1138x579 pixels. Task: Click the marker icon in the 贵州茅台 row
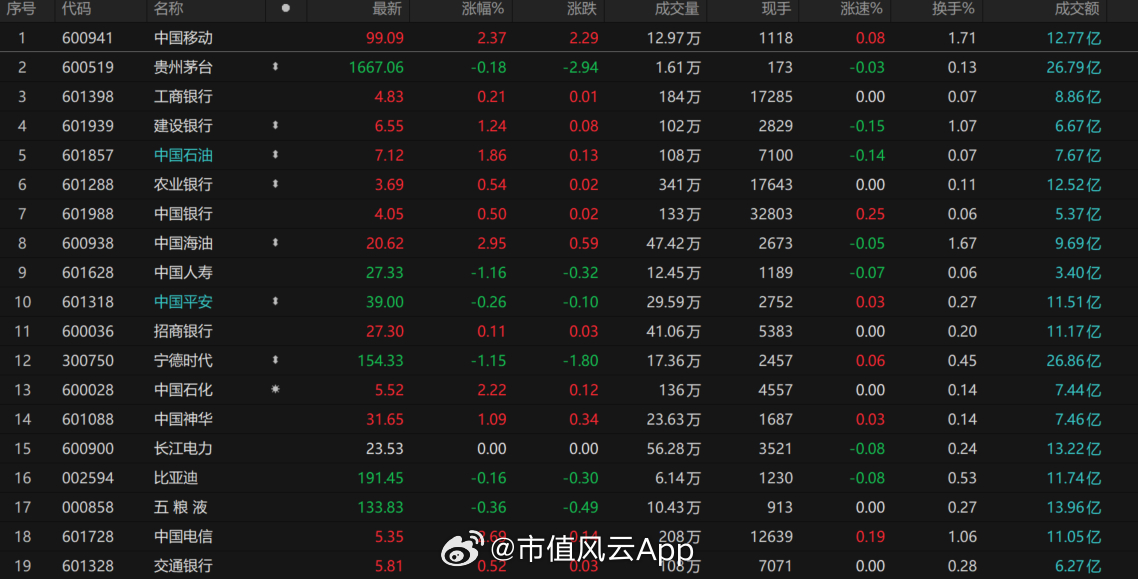click(x=275, y=67)
